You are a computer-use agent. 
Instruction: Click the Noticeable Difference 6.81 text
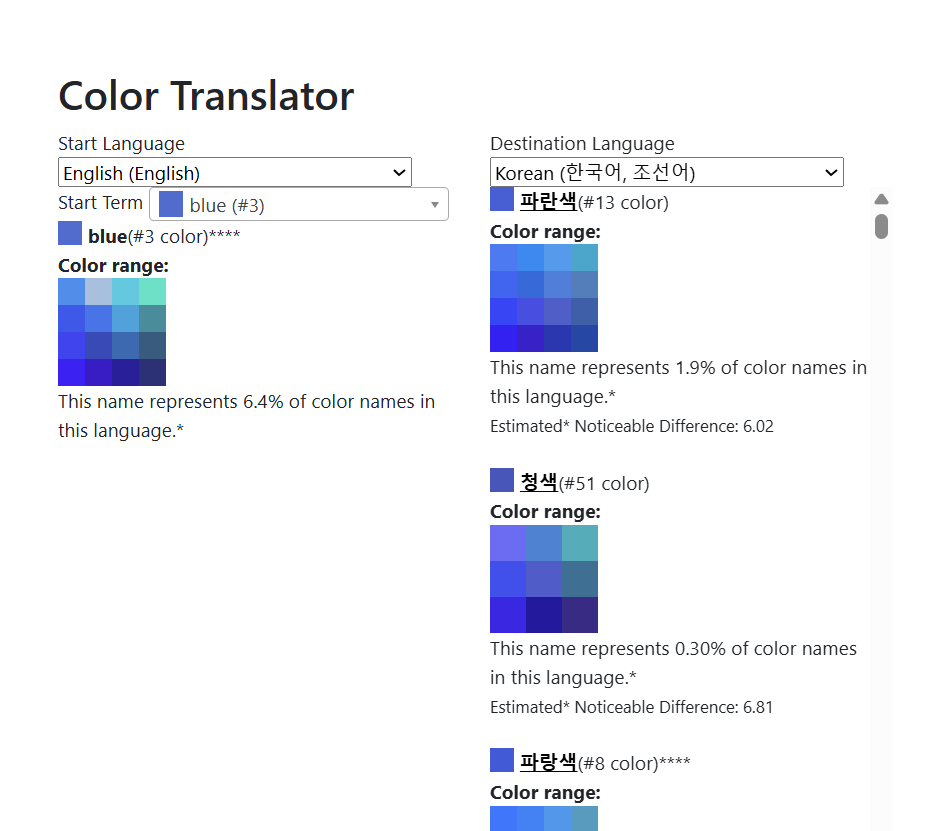pos(631,707)
